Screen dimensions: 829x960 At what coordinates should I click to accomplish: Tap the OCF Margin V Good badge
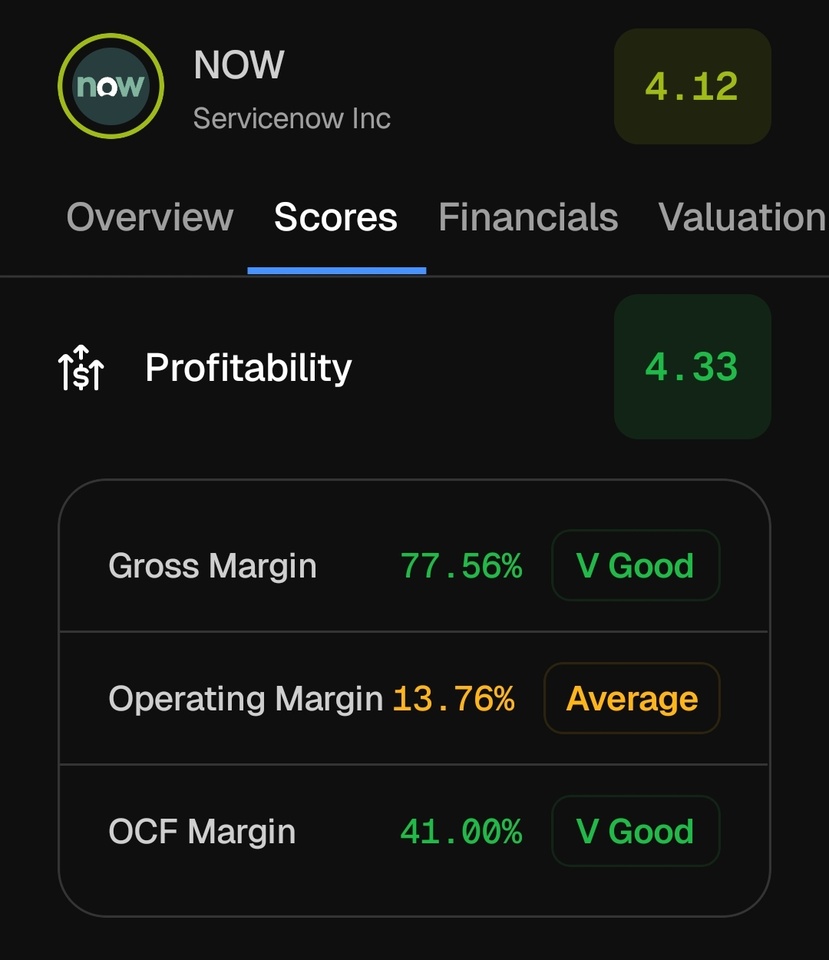click(x=635, y=831)
